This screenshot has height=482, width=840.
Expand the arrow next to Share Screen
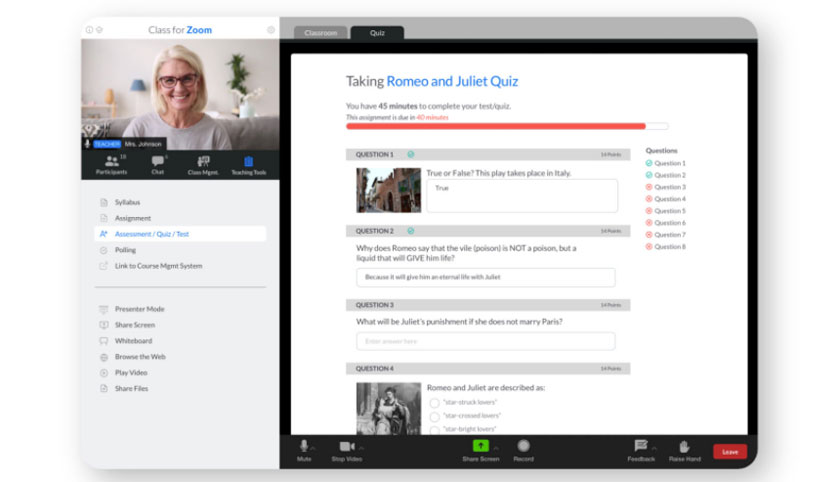(496, 448)
